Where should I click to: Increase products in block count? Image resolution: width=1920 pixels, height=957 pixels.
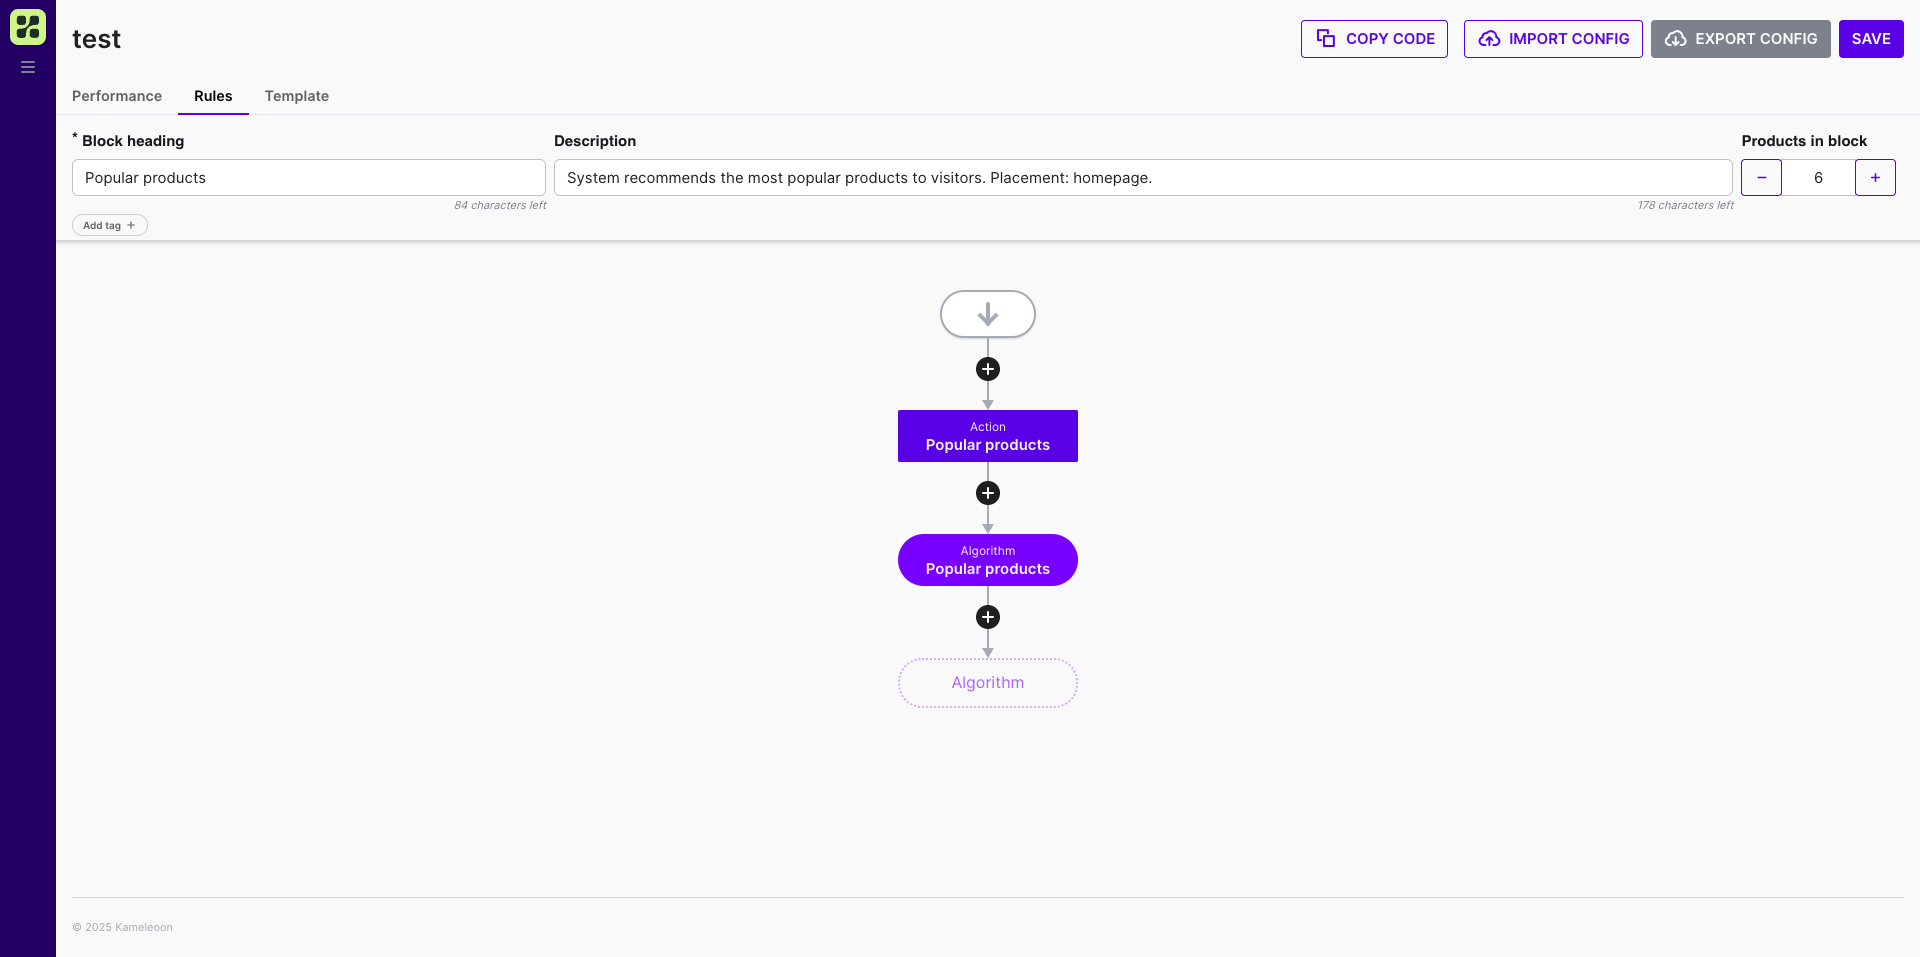pos(1875,178)
